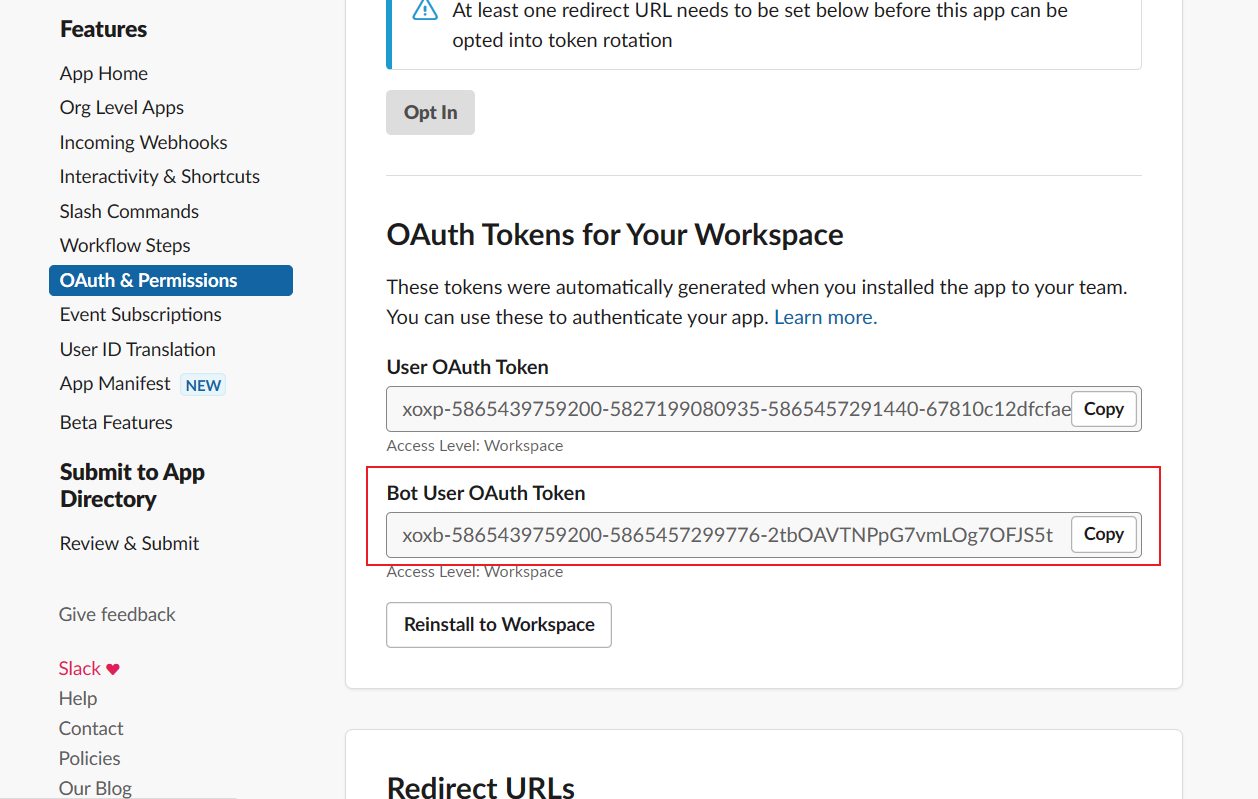Copy the User OAuth Token
The width and height of the screenshot is (1258, 799).
1103,409
